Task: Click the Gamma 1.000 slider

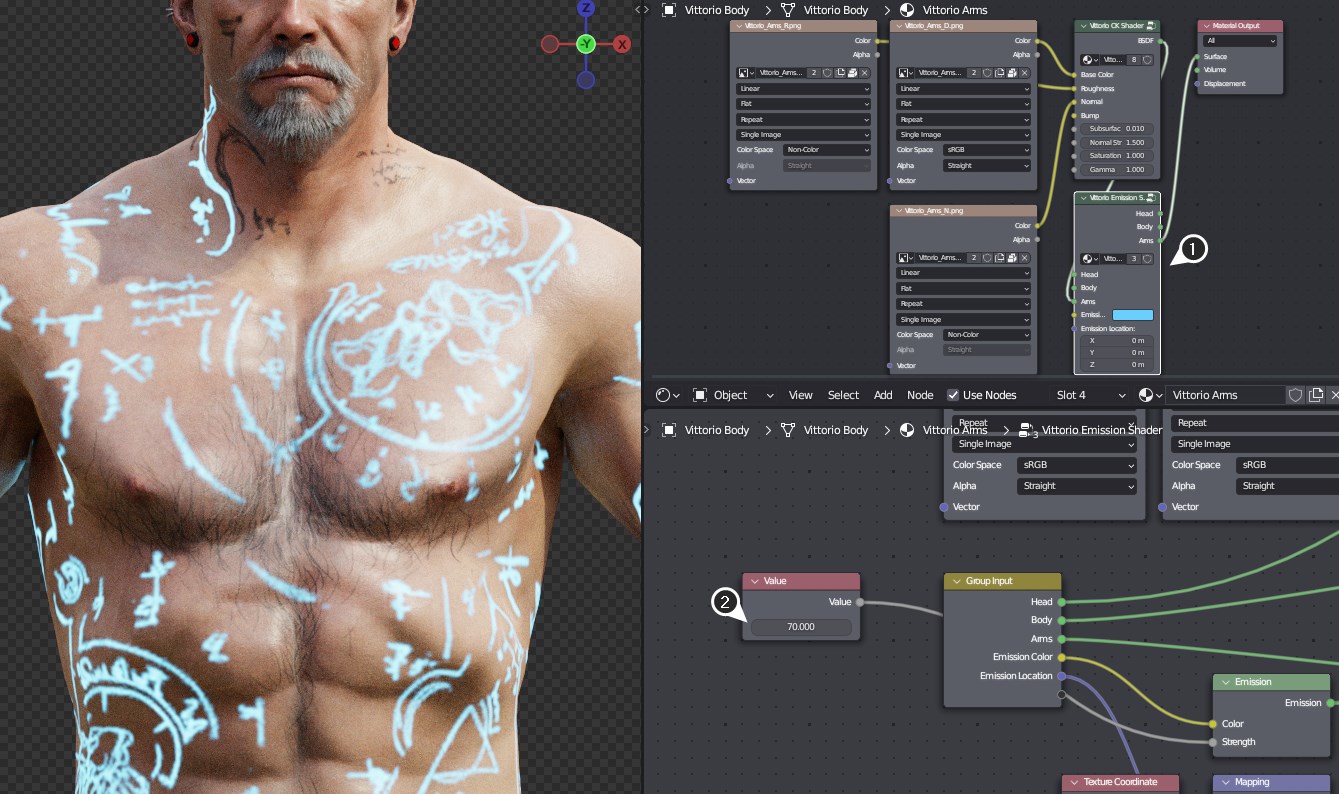Action: [x=1117, y=169]
